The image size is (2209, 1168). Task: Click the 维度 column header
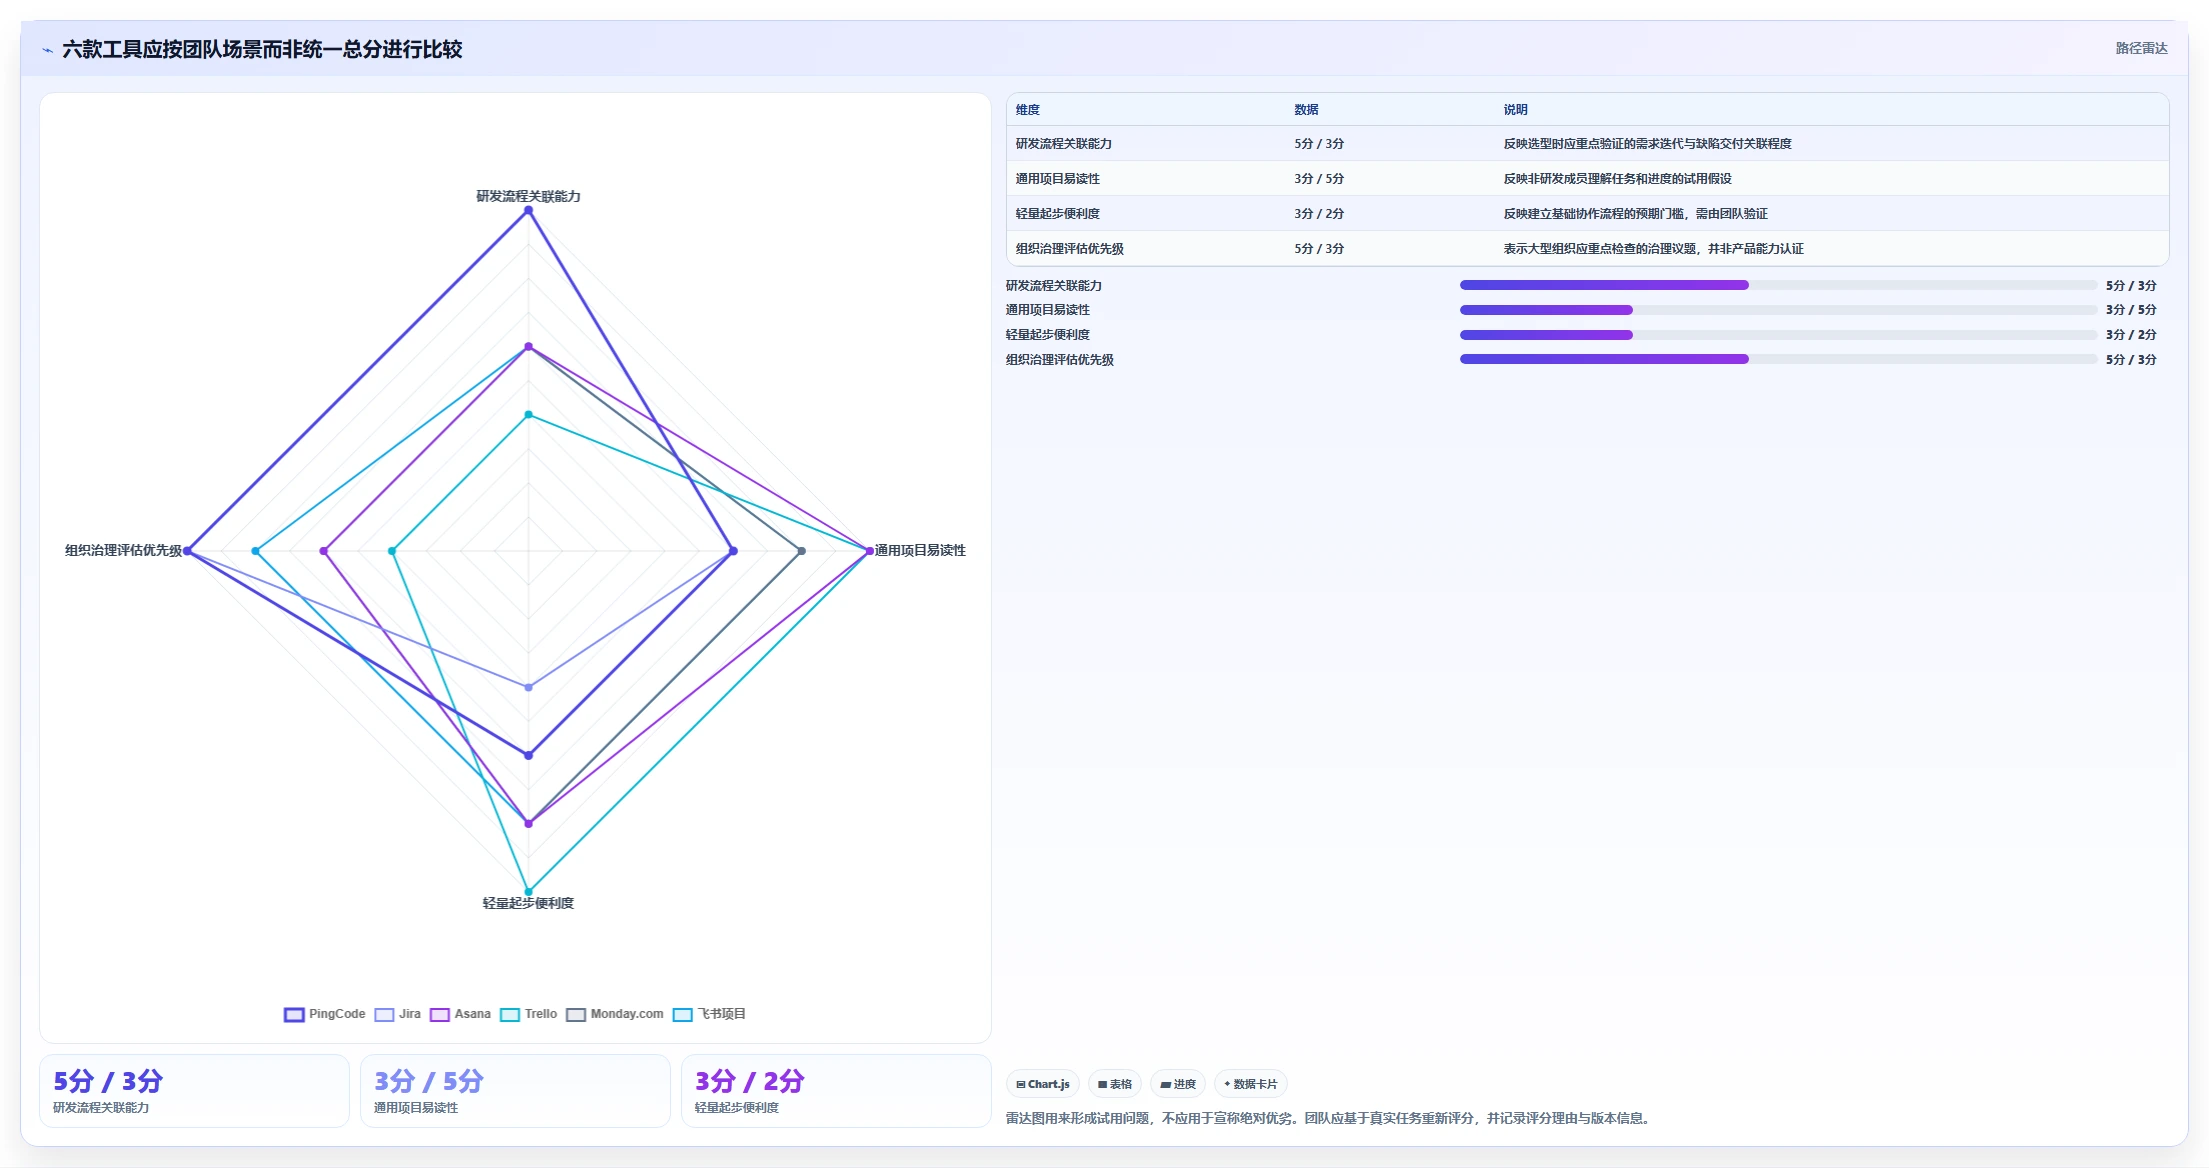coord(1028,110)
